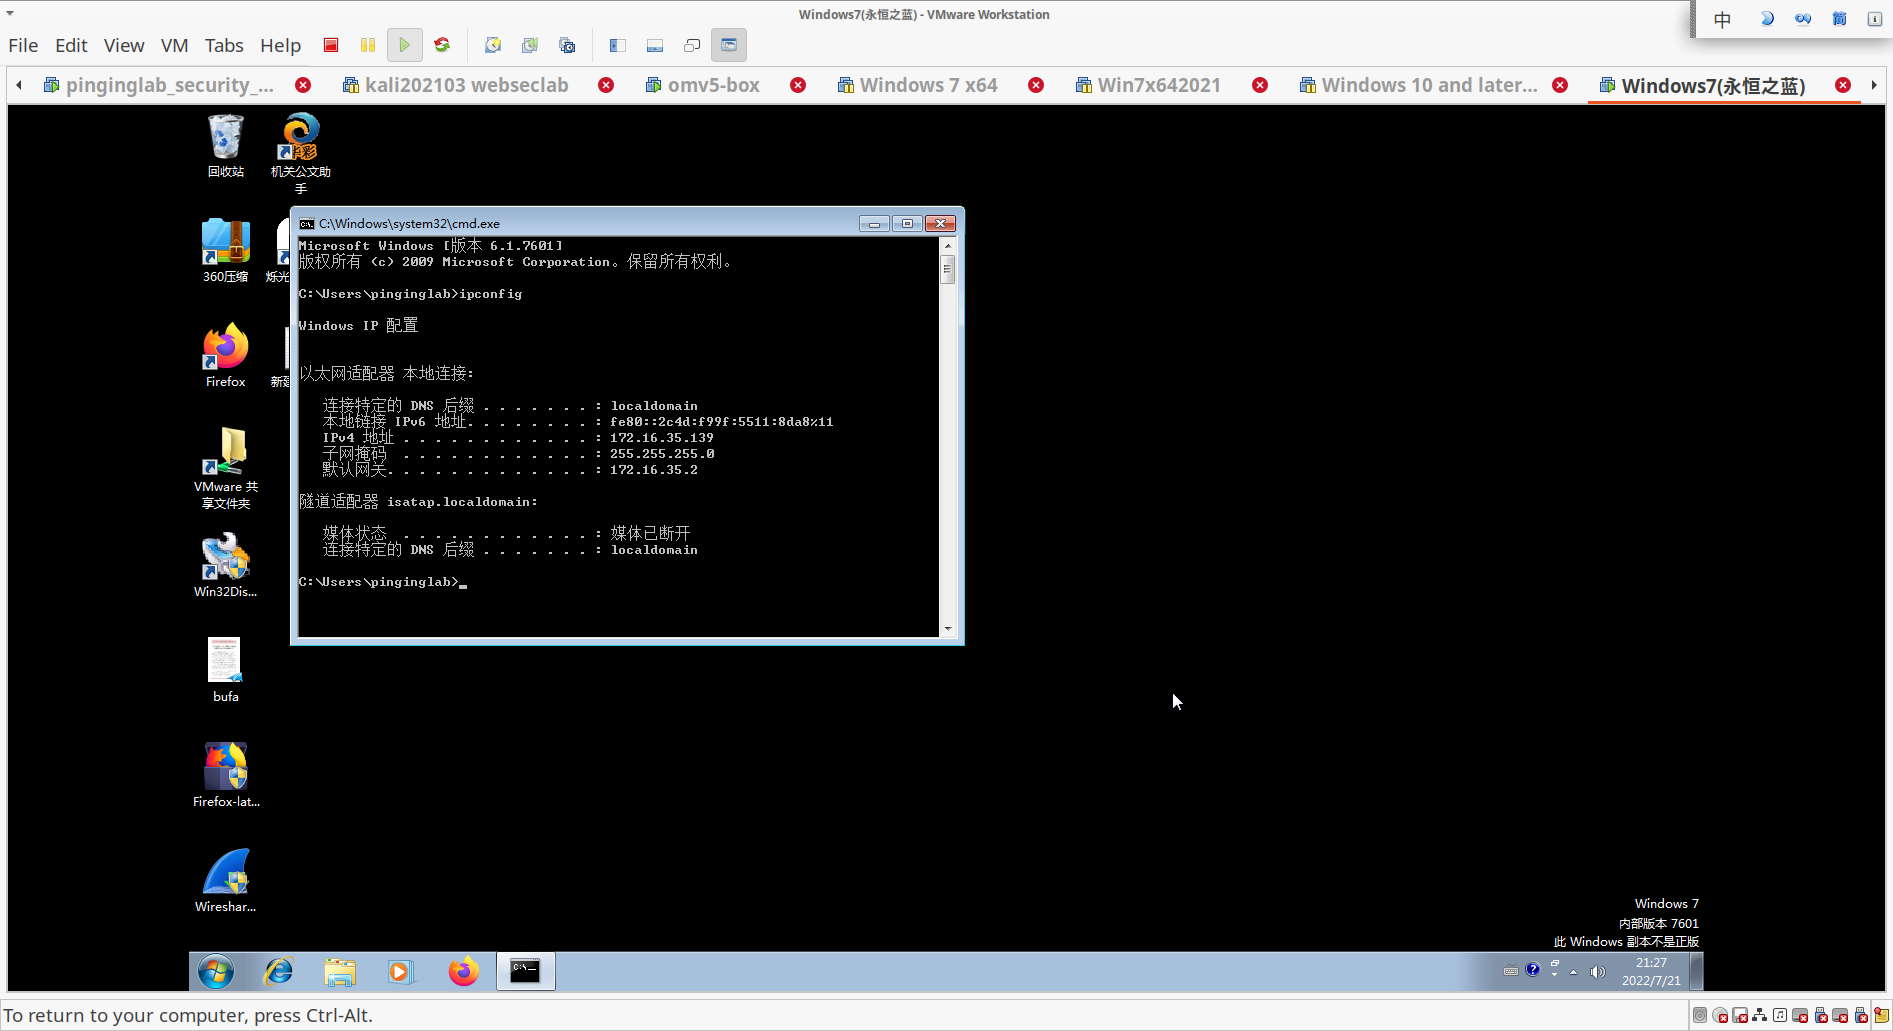Click the cmd window scrollbar thumb
Image resolution: width=1893 pixels, height=1031 pixels.
[948, 270]
